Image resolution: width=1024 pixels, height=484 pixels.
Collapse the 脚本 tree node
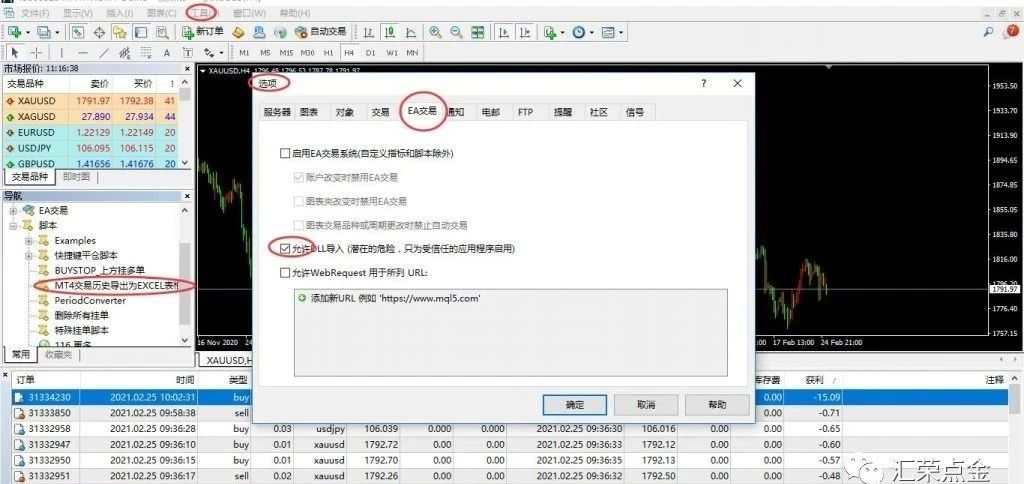tap(12, 225)
